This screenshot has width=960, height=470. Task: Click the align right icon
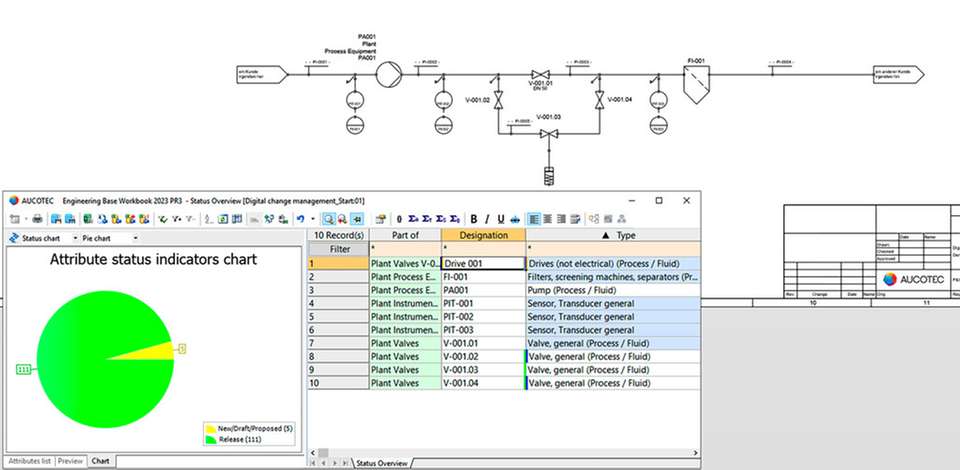click(x=561, y=218)
